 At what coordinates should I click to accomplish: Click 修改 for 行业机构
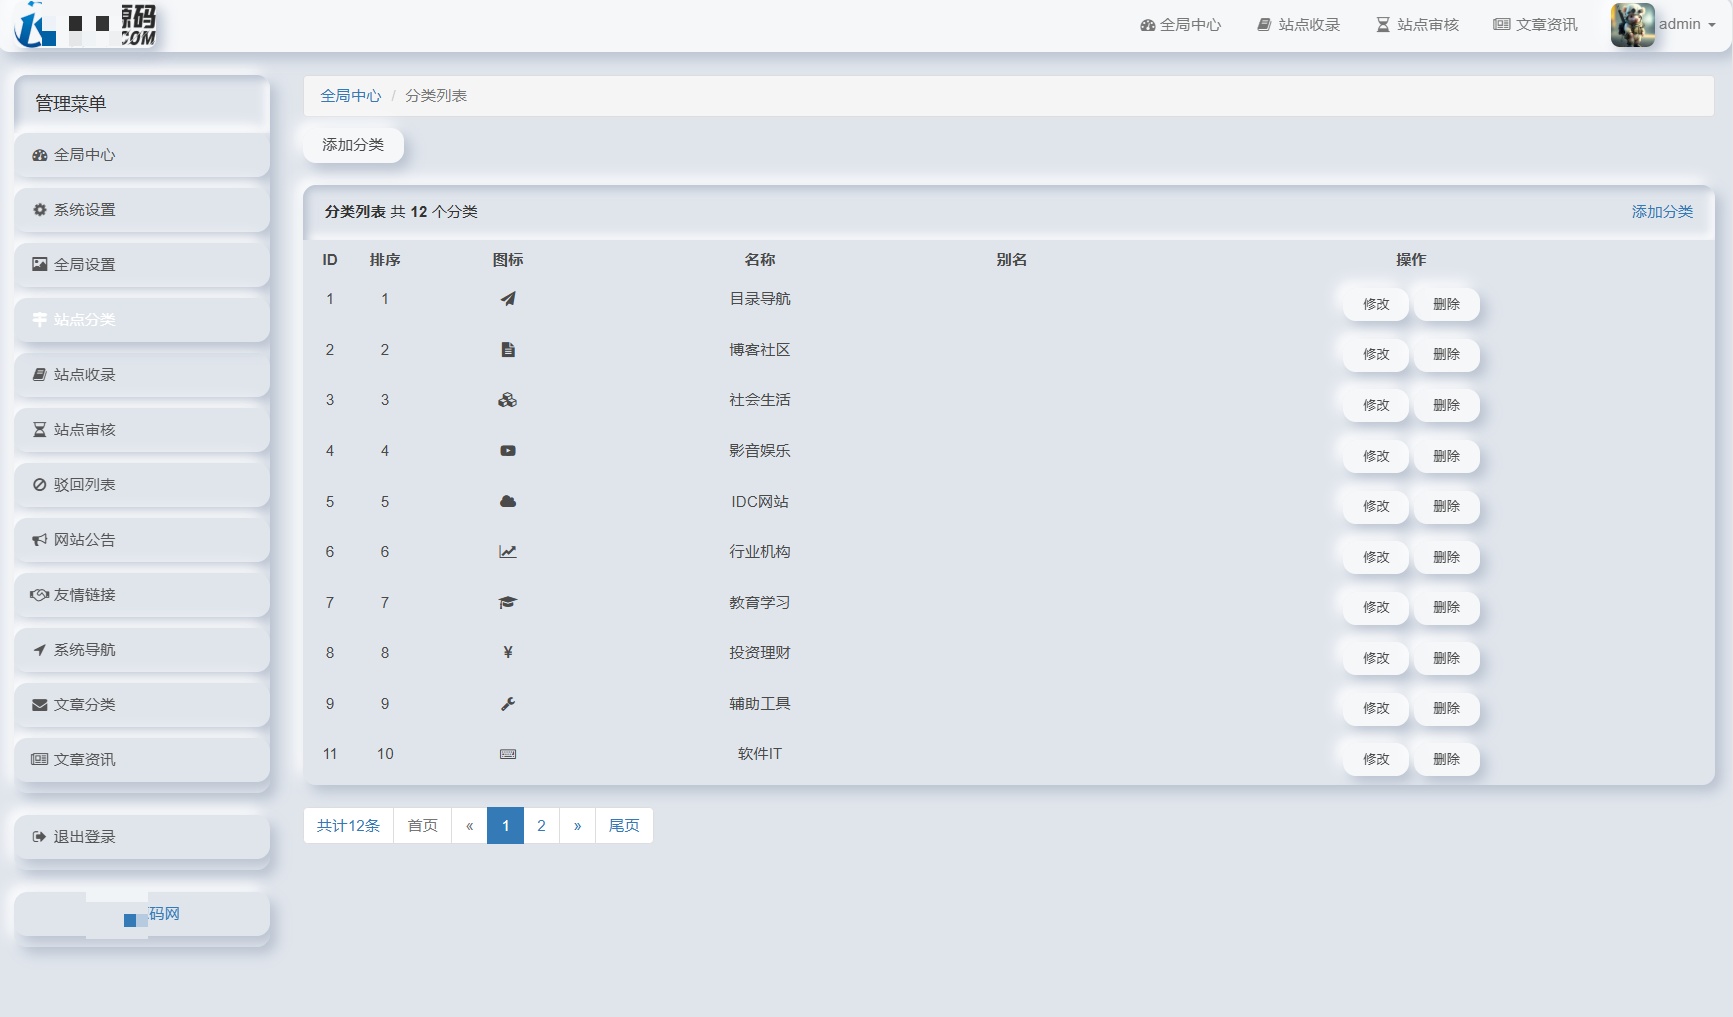(x=1376, y=557)
